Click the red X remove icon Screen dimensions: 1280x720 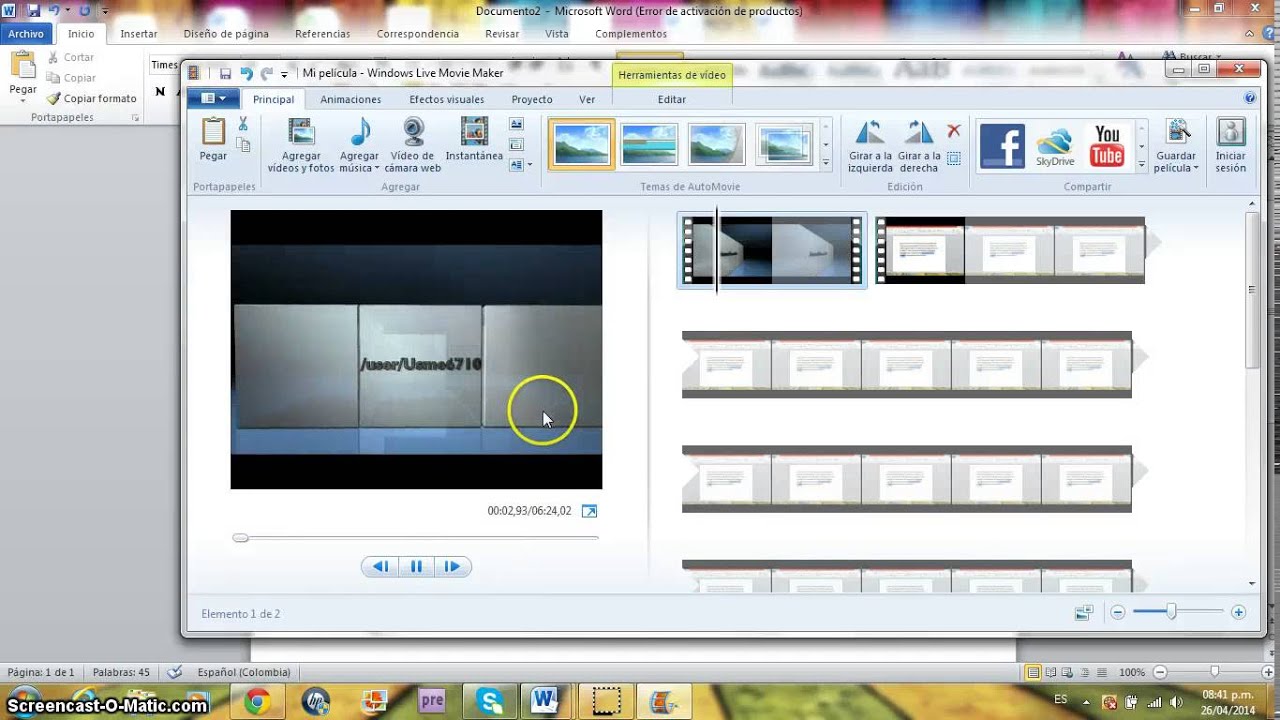point(954,131)
